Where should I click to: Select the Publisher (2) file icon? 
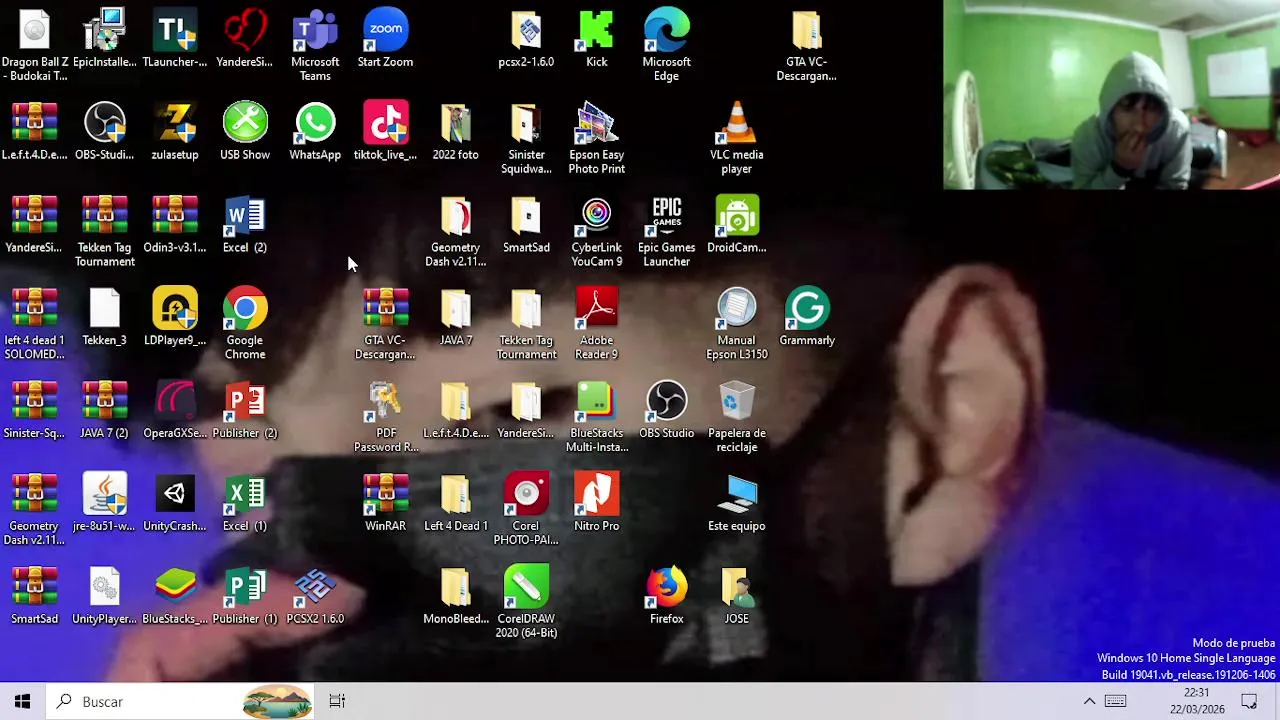pyautogui.click(x=245, y=410)
